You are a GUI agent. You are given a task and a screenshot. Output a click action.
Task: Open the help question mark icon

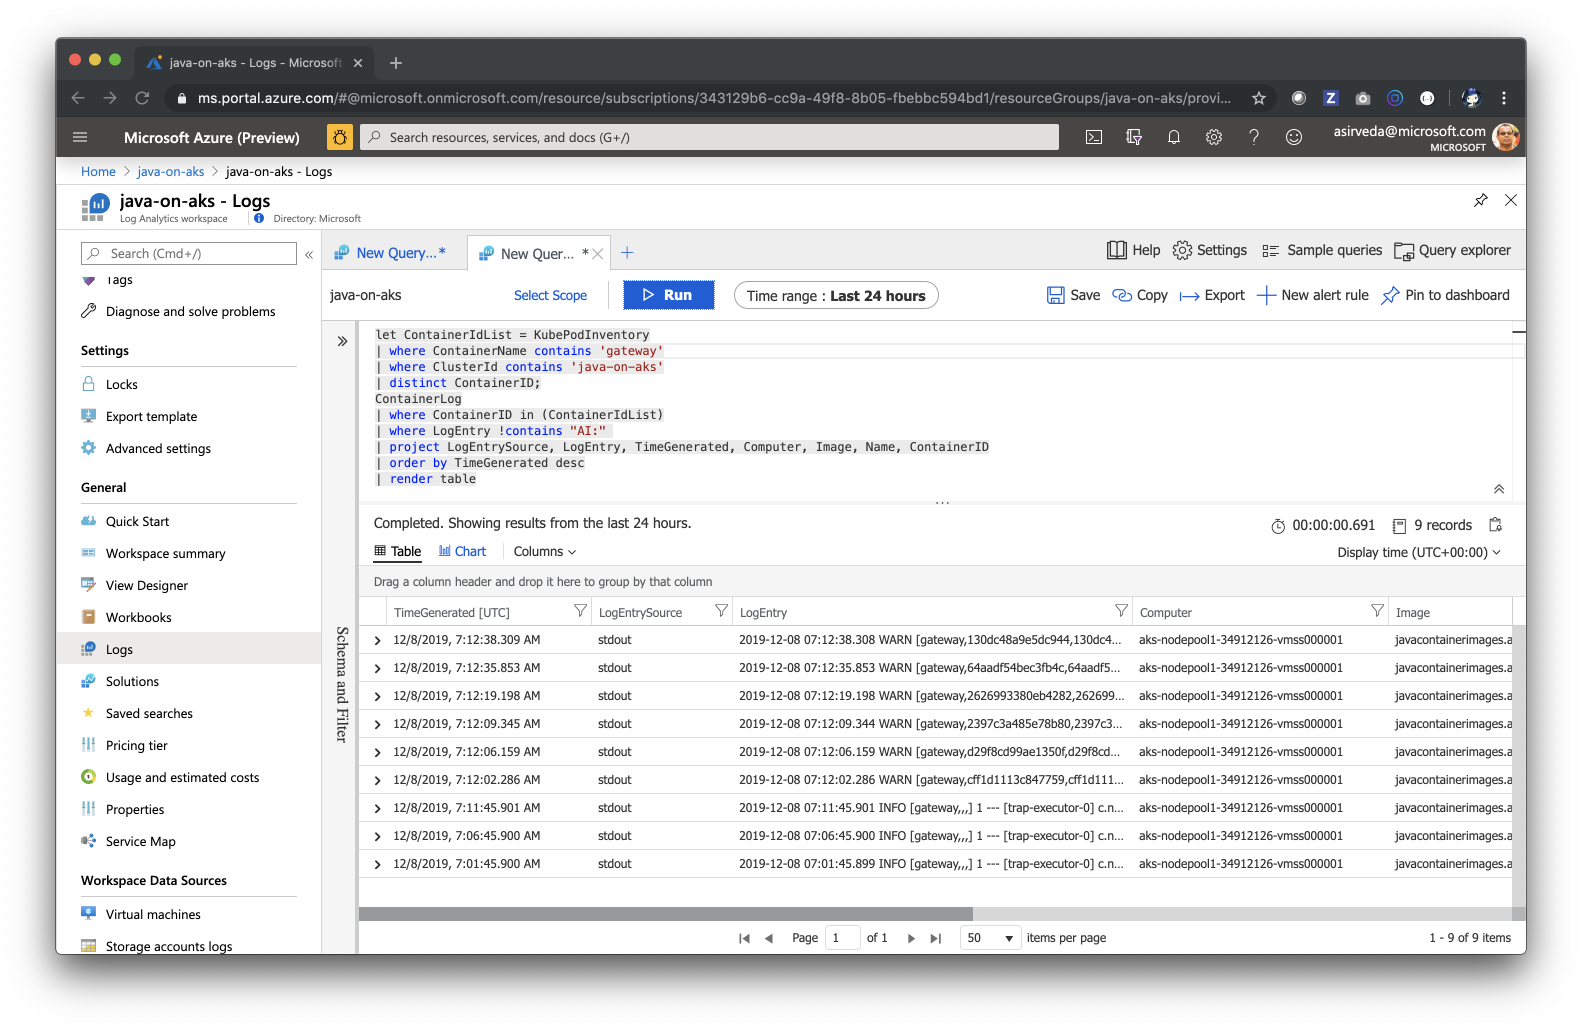pos(1254,137)
